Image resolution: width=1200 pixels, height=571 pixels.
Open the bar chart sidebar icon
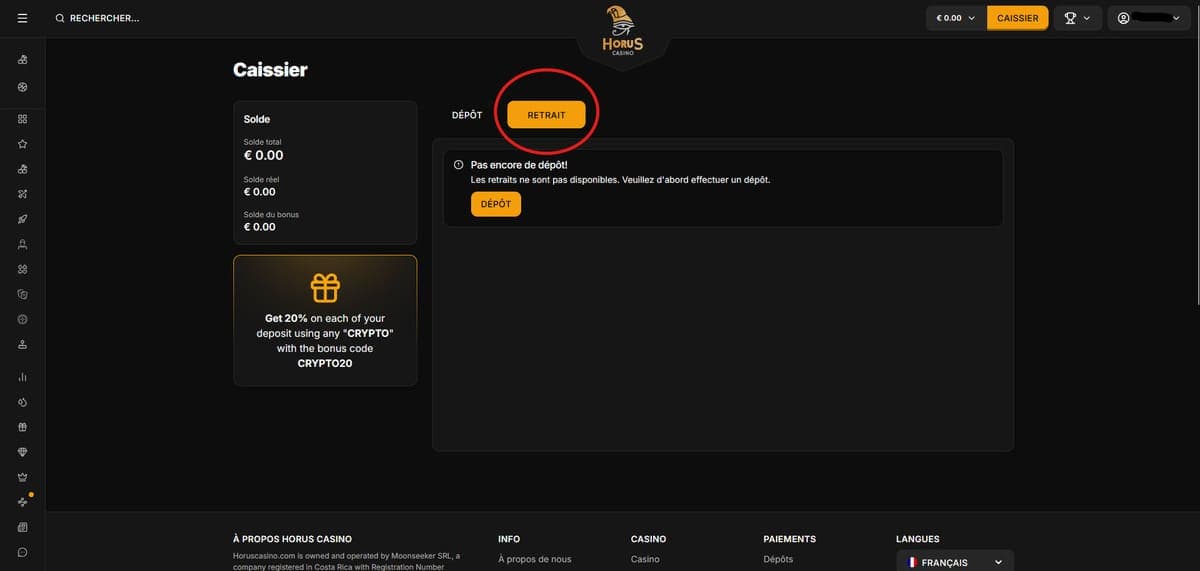(22, 377)
